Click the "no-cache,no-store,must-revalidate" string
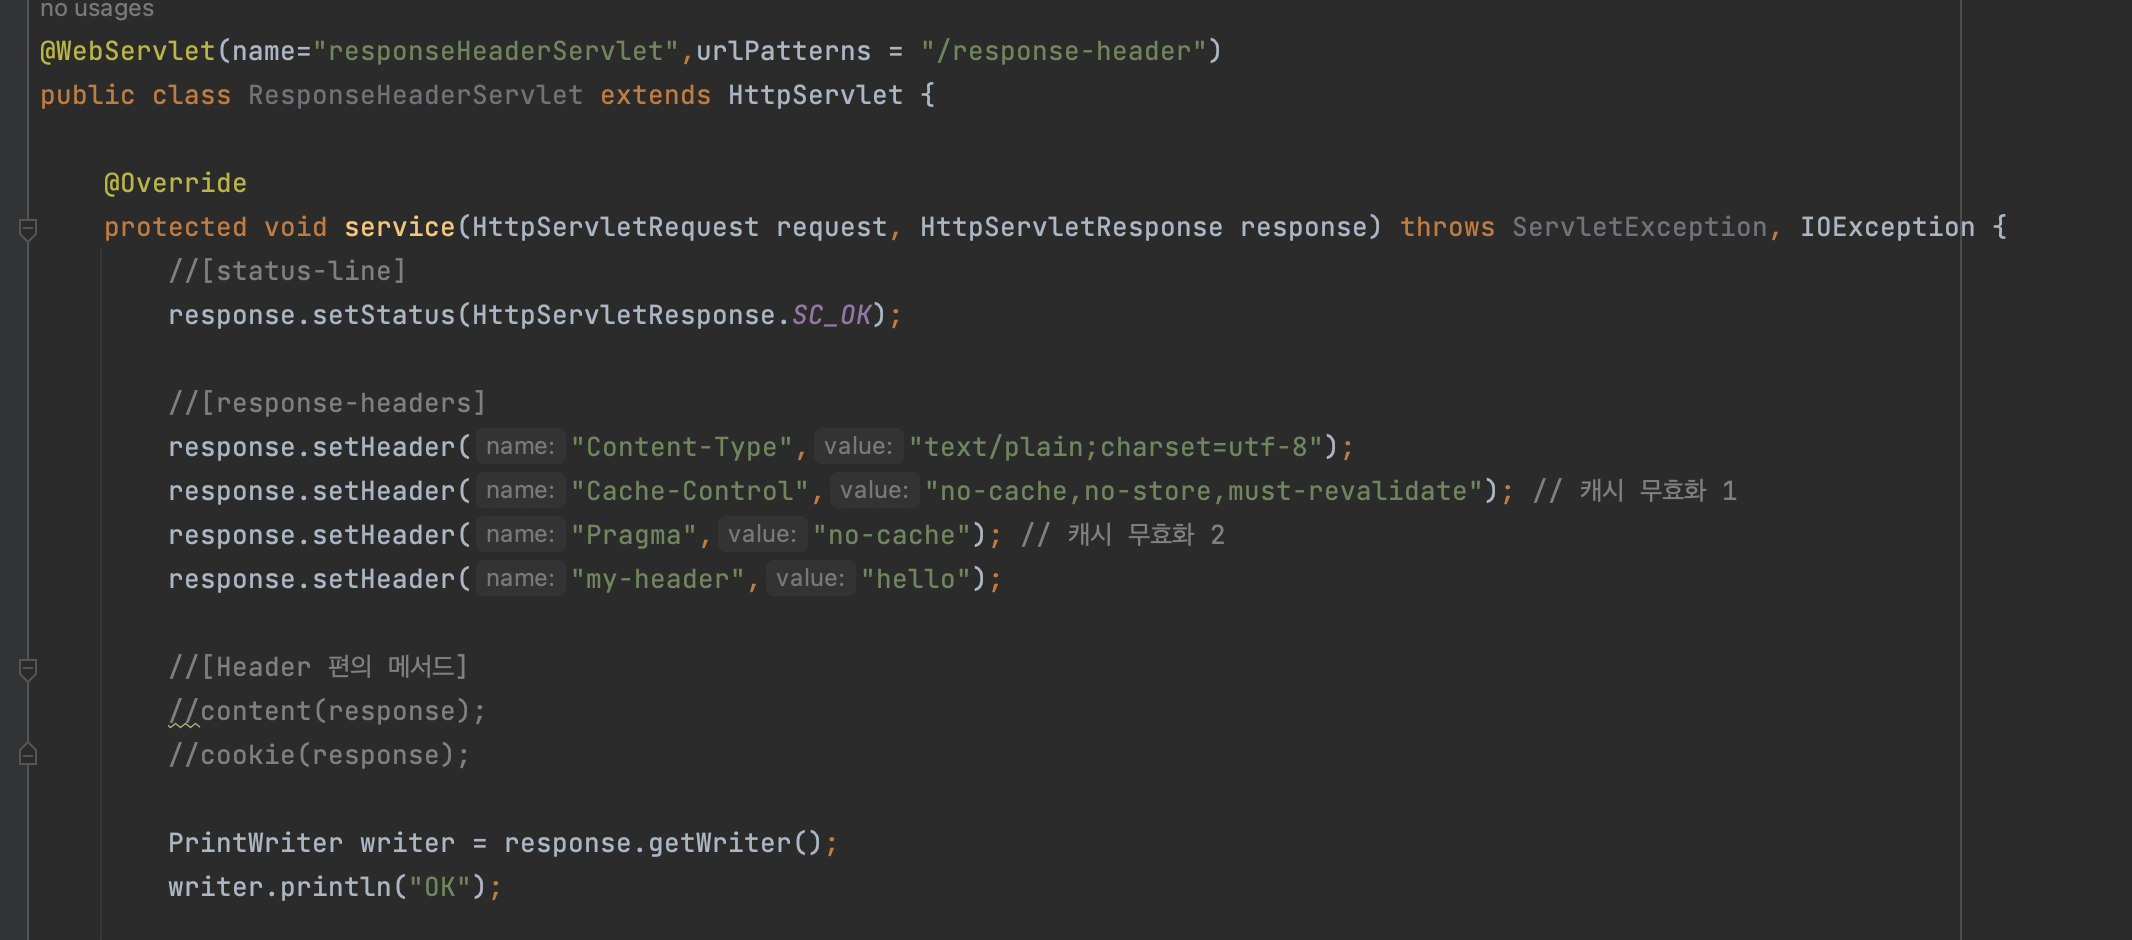 pos(1204,491)
